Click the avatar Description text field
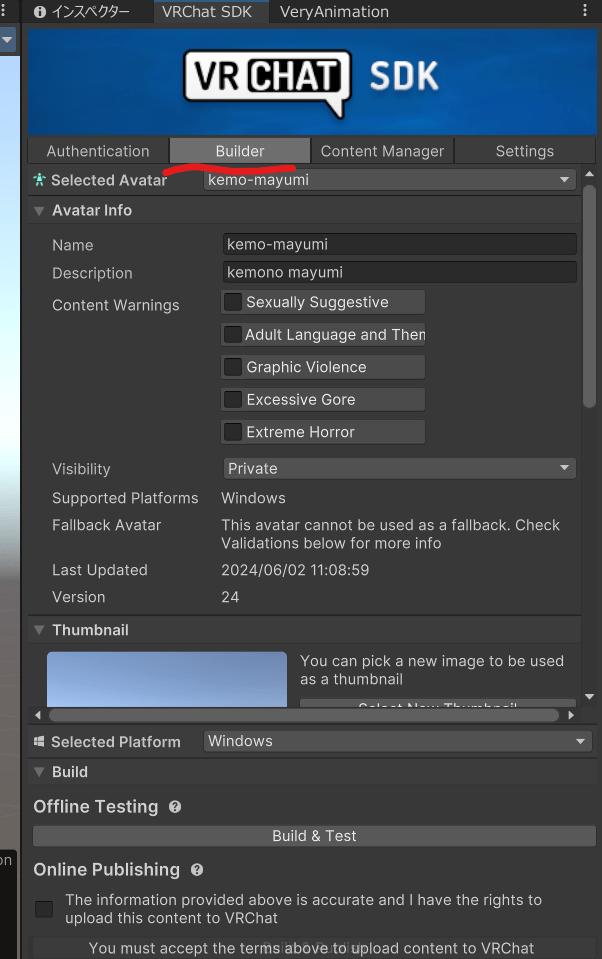 coord(399,273)
